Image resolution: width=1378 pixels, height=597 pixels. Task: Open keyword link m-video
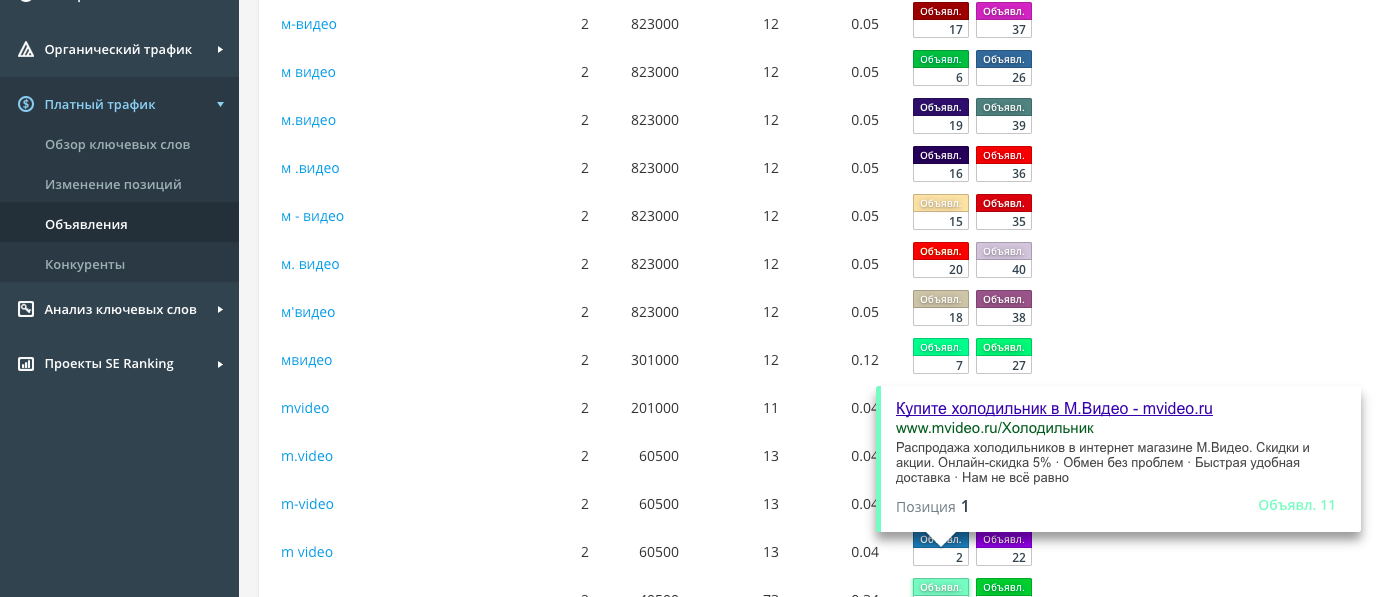(307, 504)
